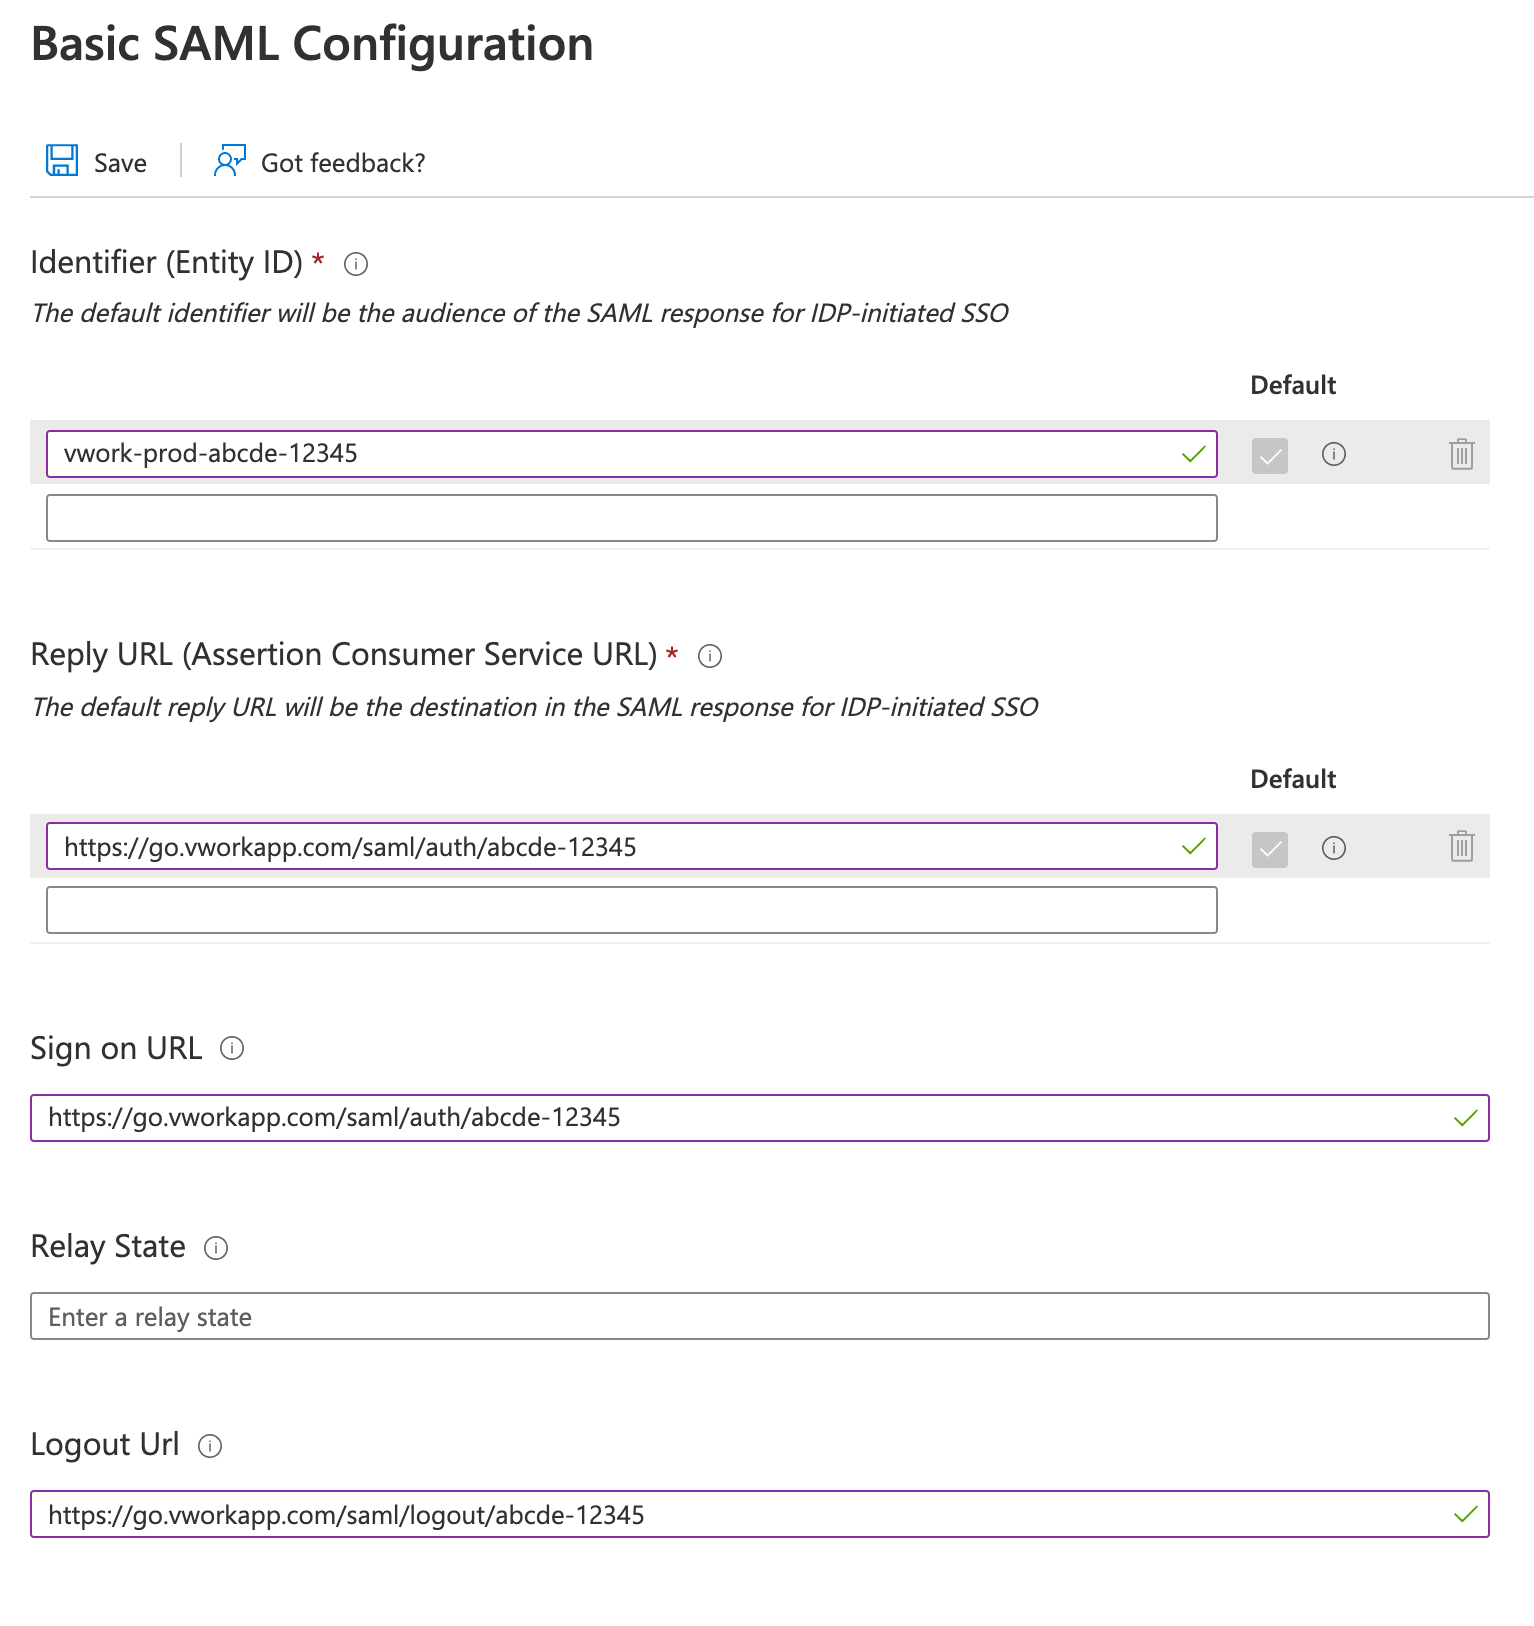Click info icon next to Identifier (Entity ID)
This screenshot has width=1534, height=1626.
pos(356,264)
